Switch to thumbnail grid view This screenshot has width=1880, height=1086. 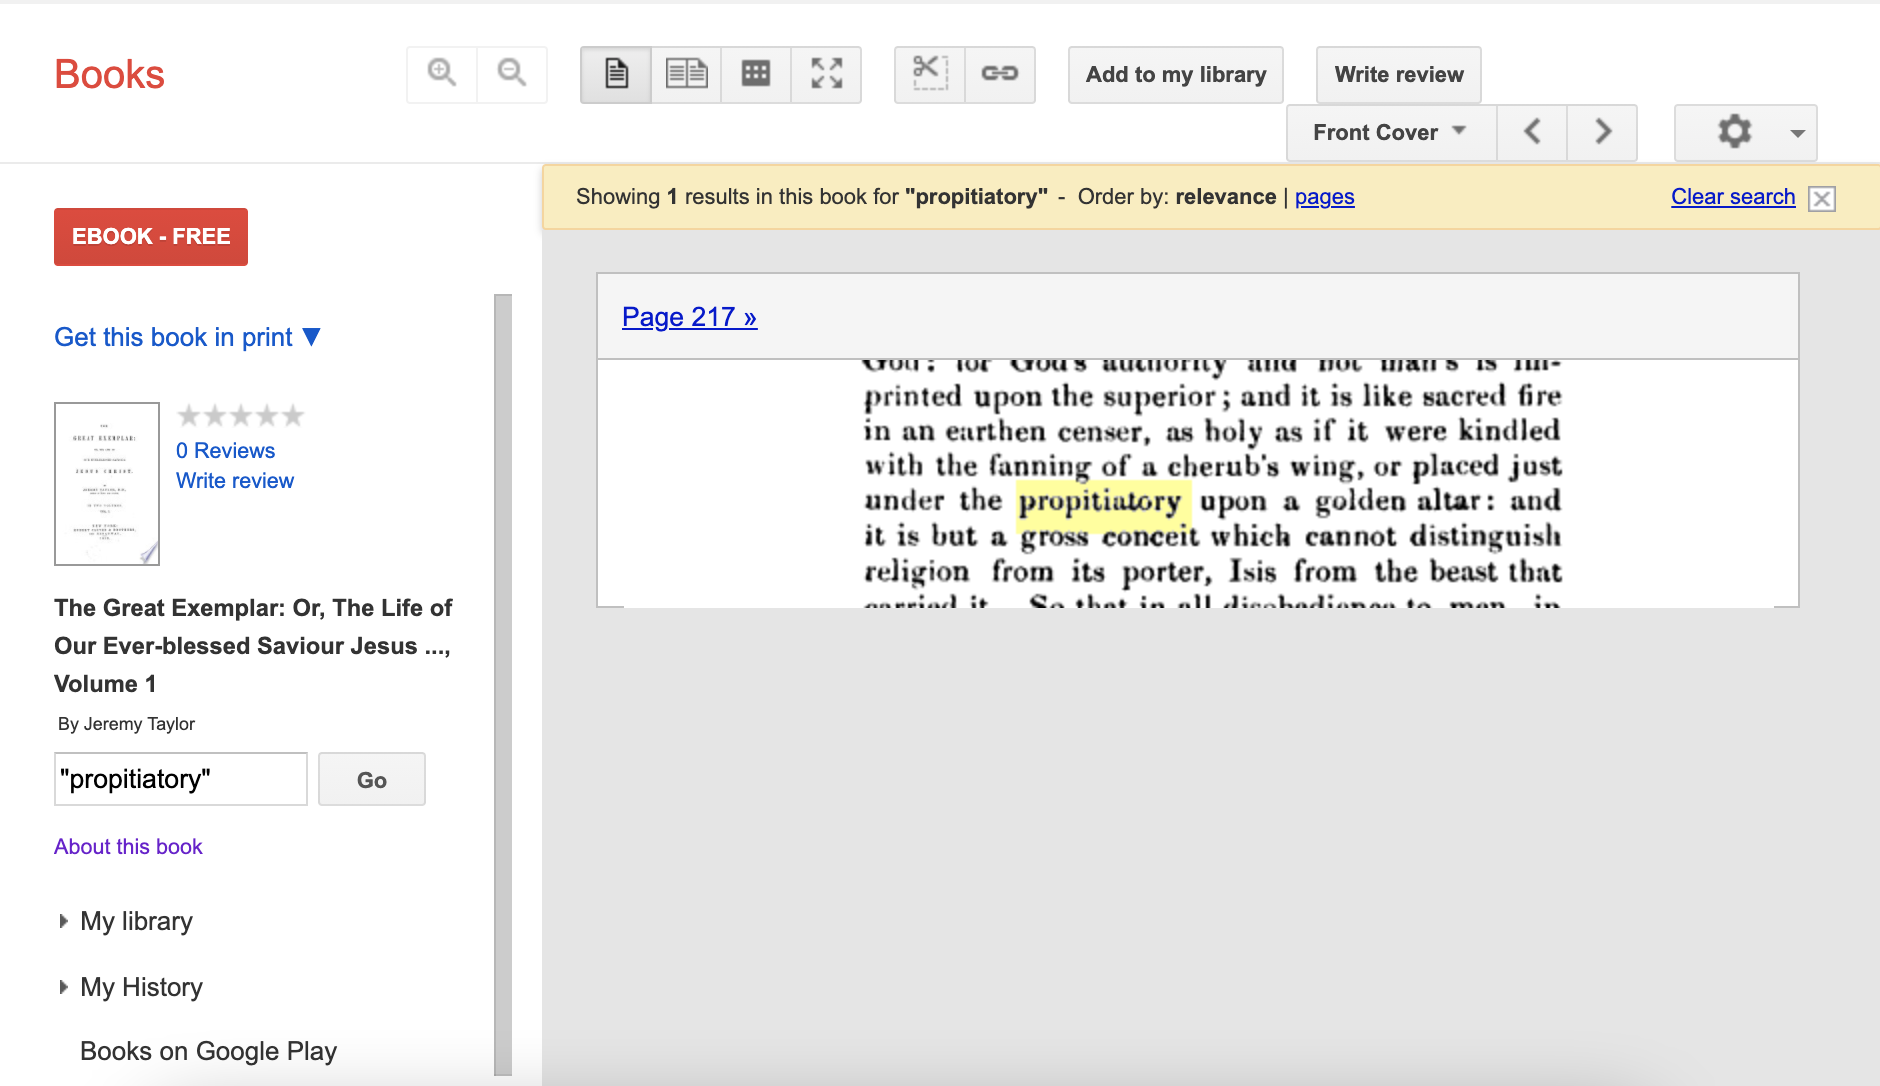756,74
